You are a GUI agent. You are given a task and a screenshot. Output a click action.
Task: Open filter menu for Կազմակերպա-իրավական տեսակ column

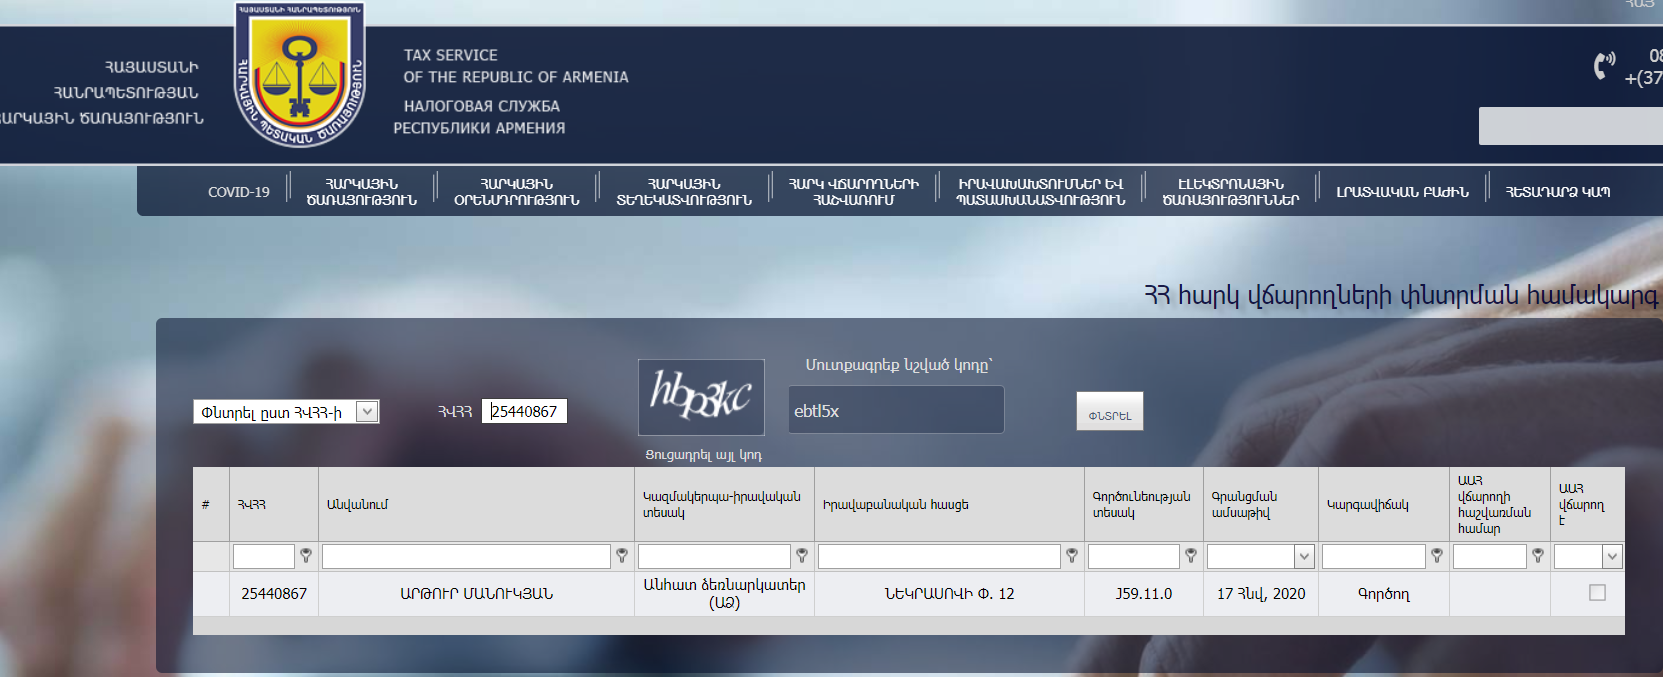(802, 556)
